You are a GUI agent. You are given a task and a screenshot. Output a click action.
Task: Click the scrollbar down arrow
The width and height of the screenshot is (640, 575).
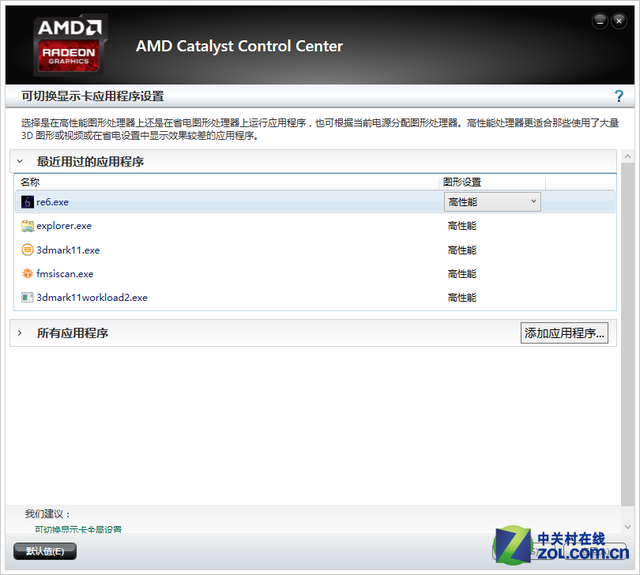tap(628, 527)
